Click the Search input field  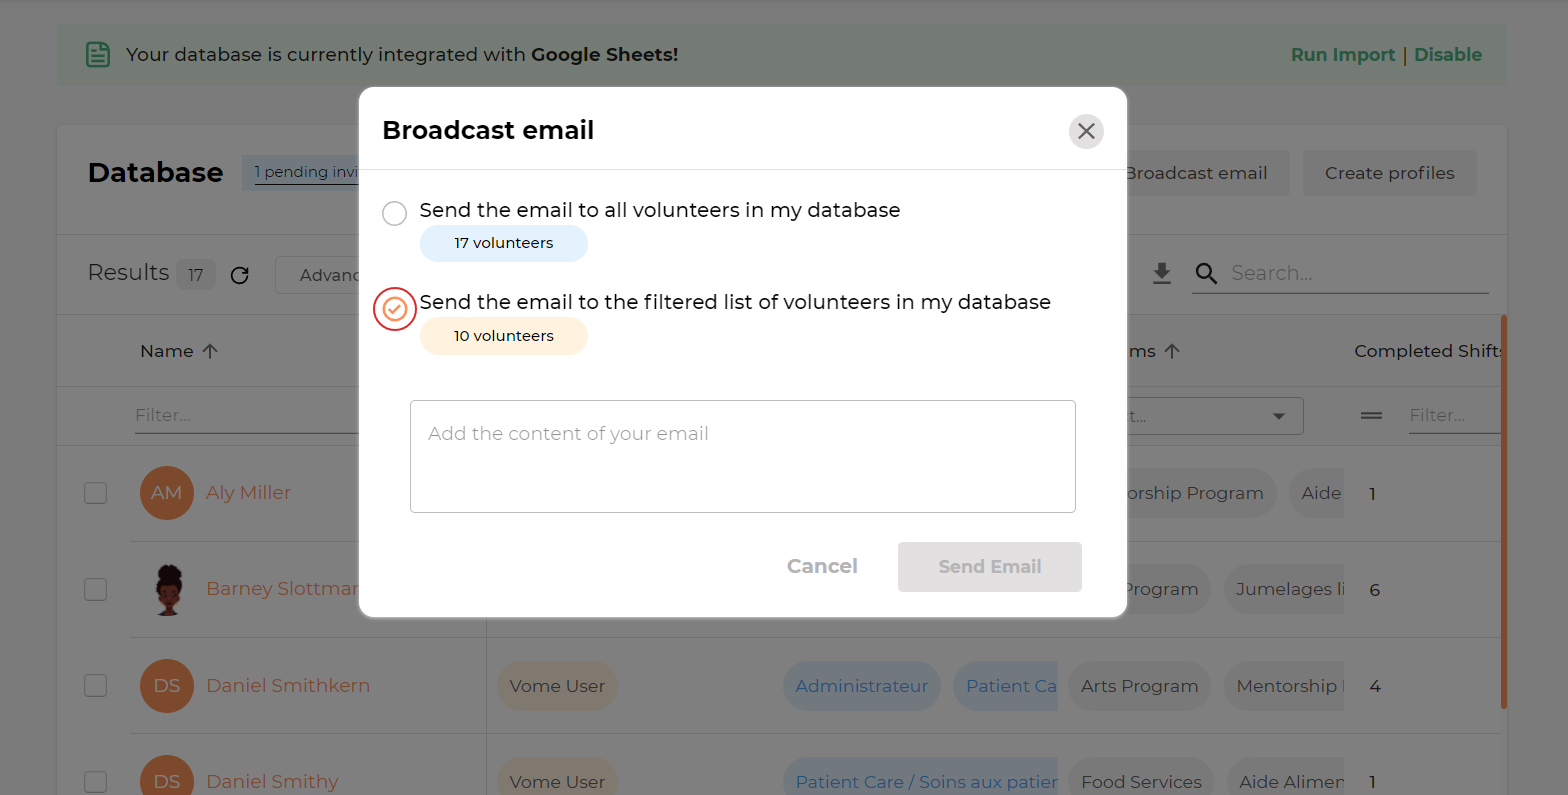click(1358, 273)
